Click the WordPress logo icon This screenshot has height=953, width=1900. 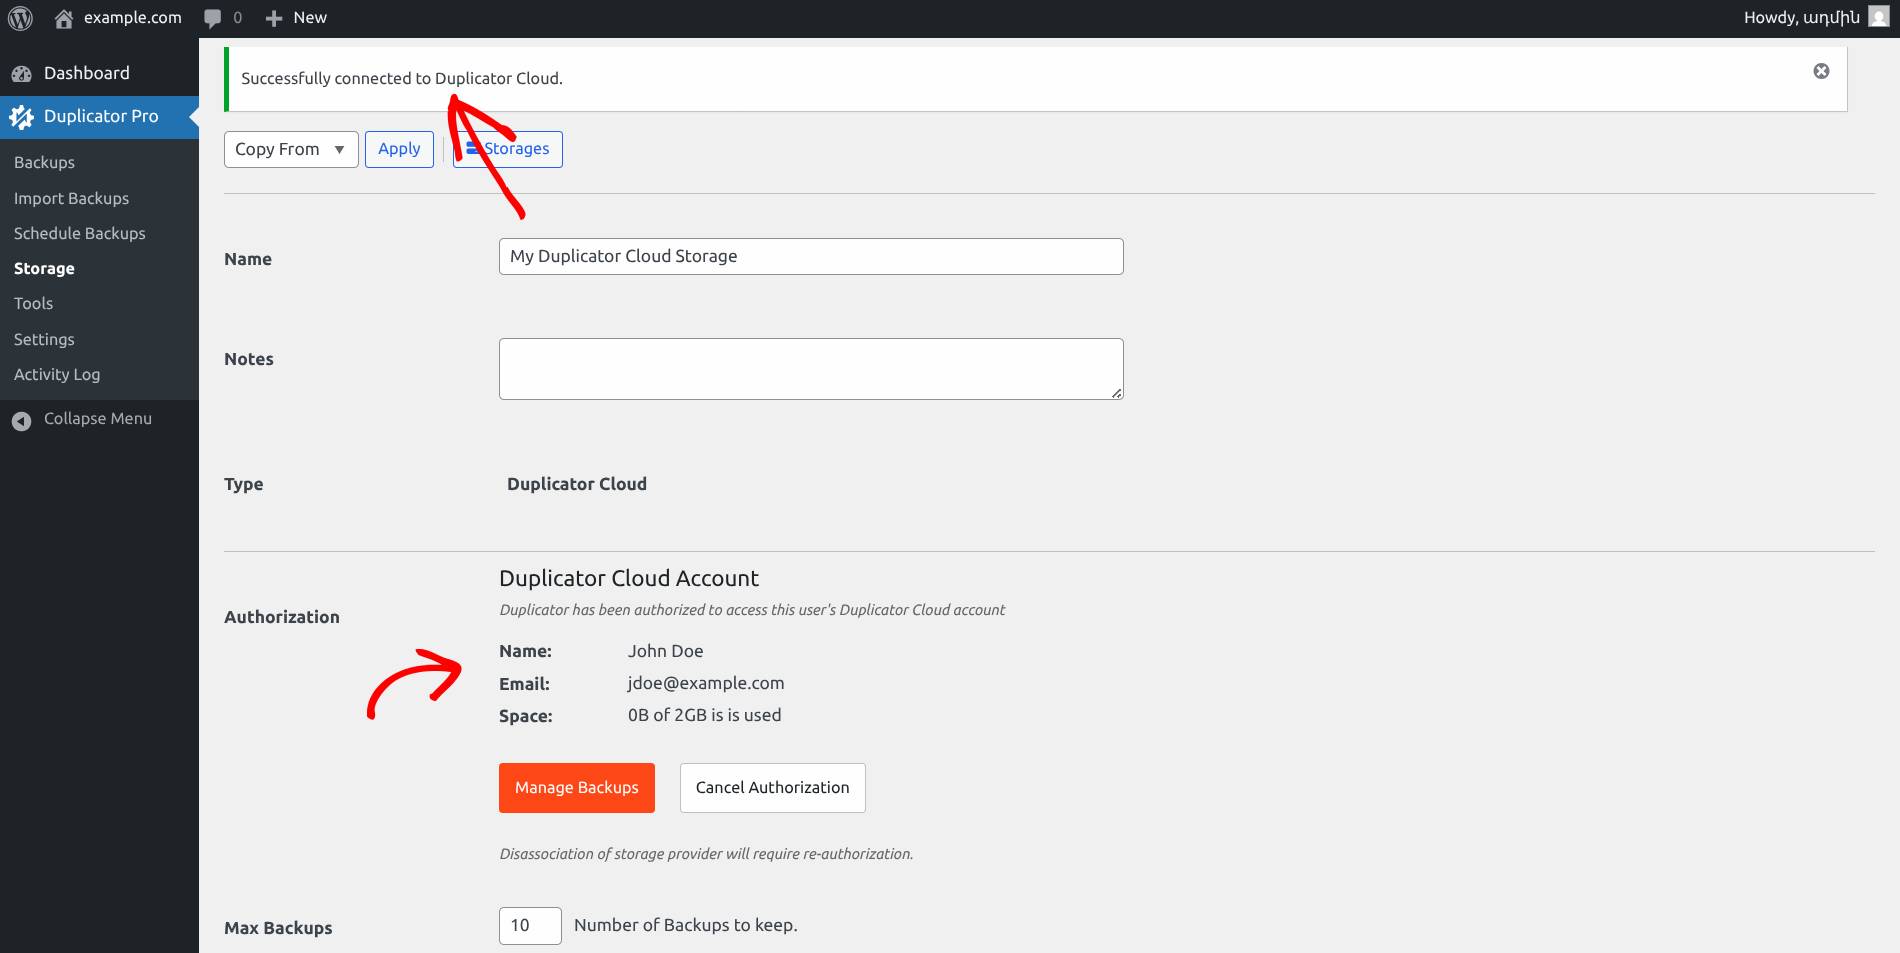point(20,18)
